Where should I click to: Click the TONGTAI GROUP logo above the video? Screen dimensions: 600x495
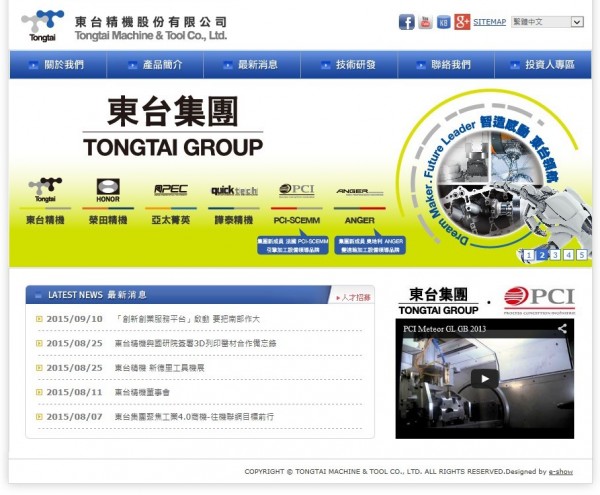coord(439,302)
